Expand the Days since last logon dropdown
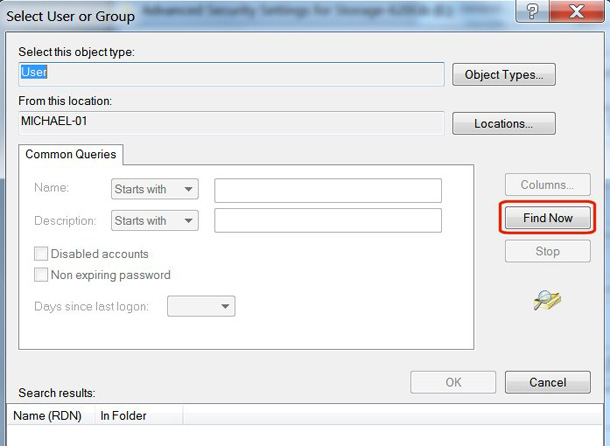The width and height of the screenshot is (610, 446). [x=201, y=306]
